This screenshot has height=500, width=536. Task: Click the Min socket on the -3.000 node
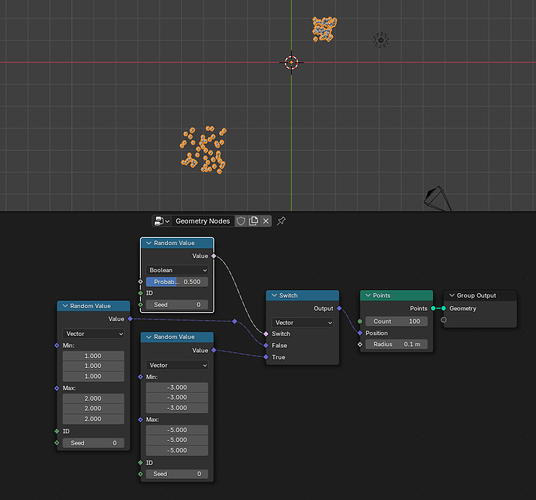pyautogui.click(x=140, y=377)
